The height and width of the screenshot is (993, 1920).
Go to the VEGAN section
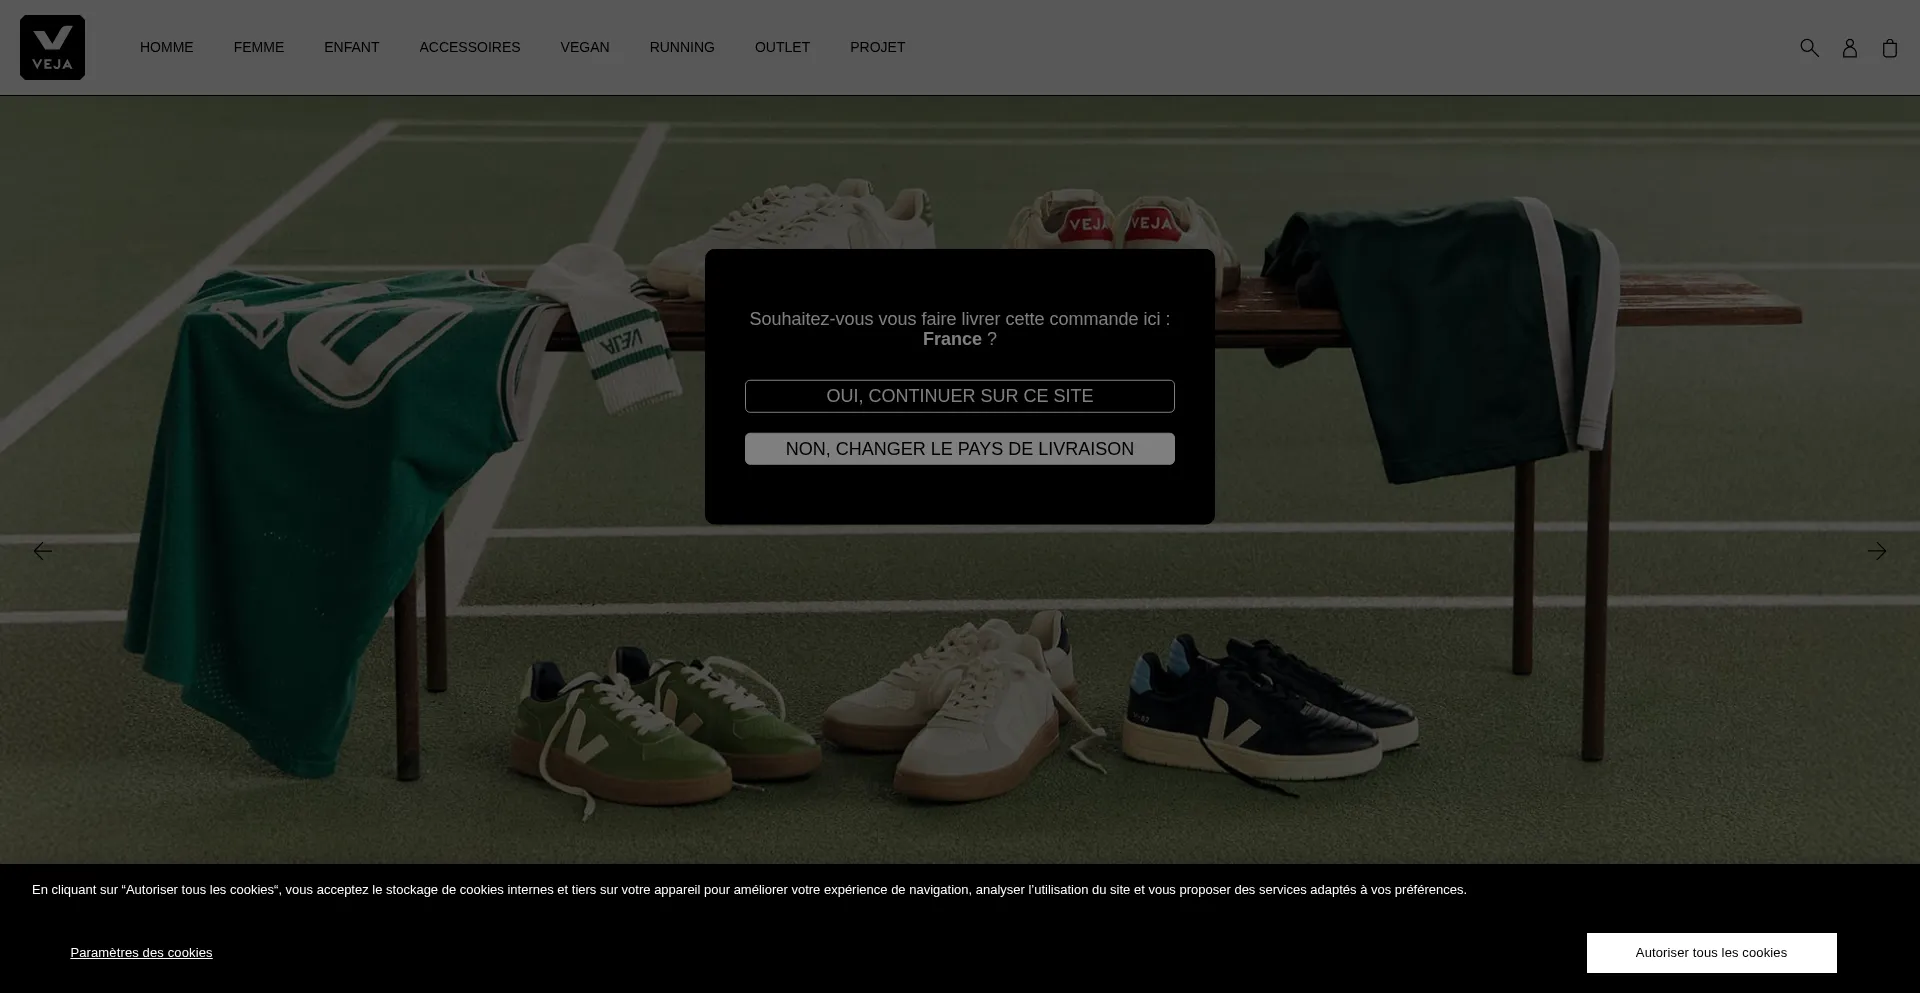coord(584,47)
